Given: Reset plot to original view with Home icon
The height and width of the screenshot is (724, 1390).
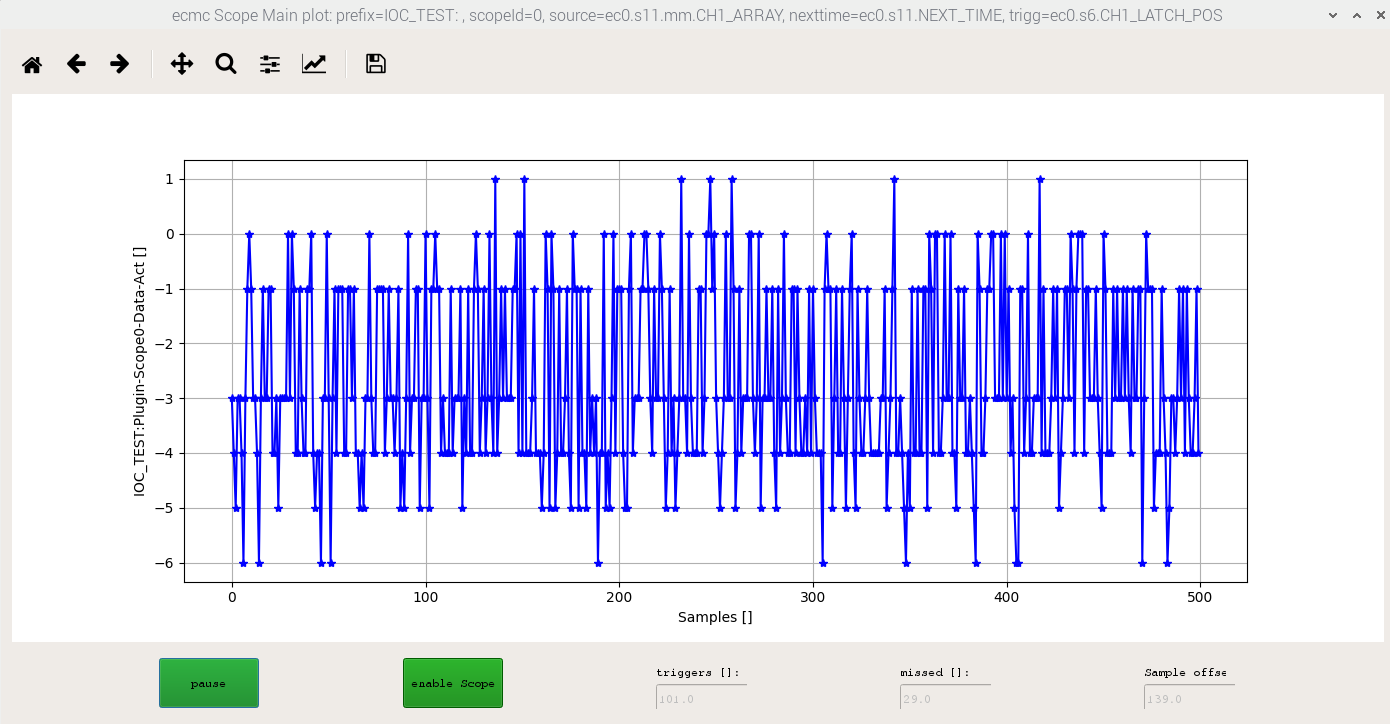Looking at the screenshot, I should click(x=32, y=64).
